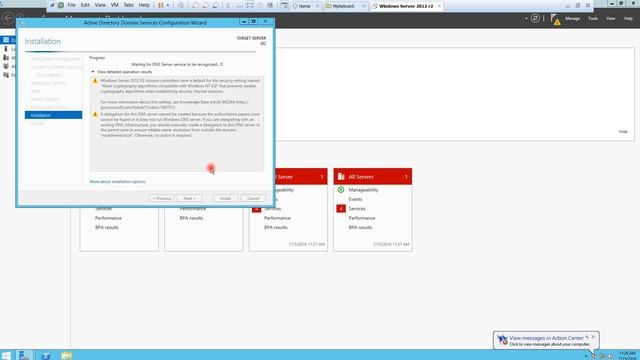Close the MyNetwork tab
640x360 pixels.
click(x=363, y=6)
